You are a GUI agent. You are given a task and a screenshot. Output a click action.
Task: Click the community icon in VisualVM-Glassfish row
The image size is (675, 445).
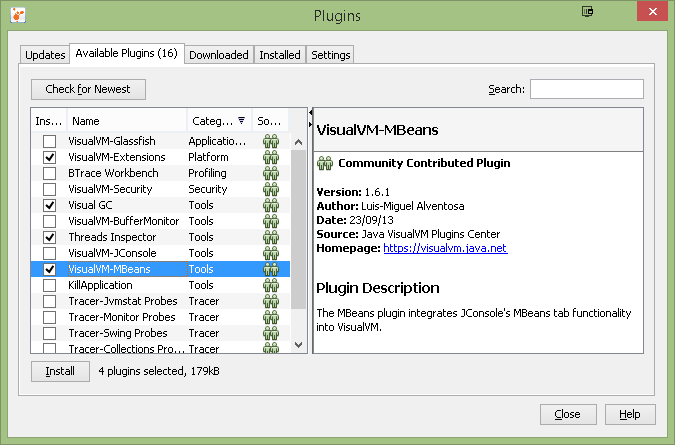(x=271, y=141)
